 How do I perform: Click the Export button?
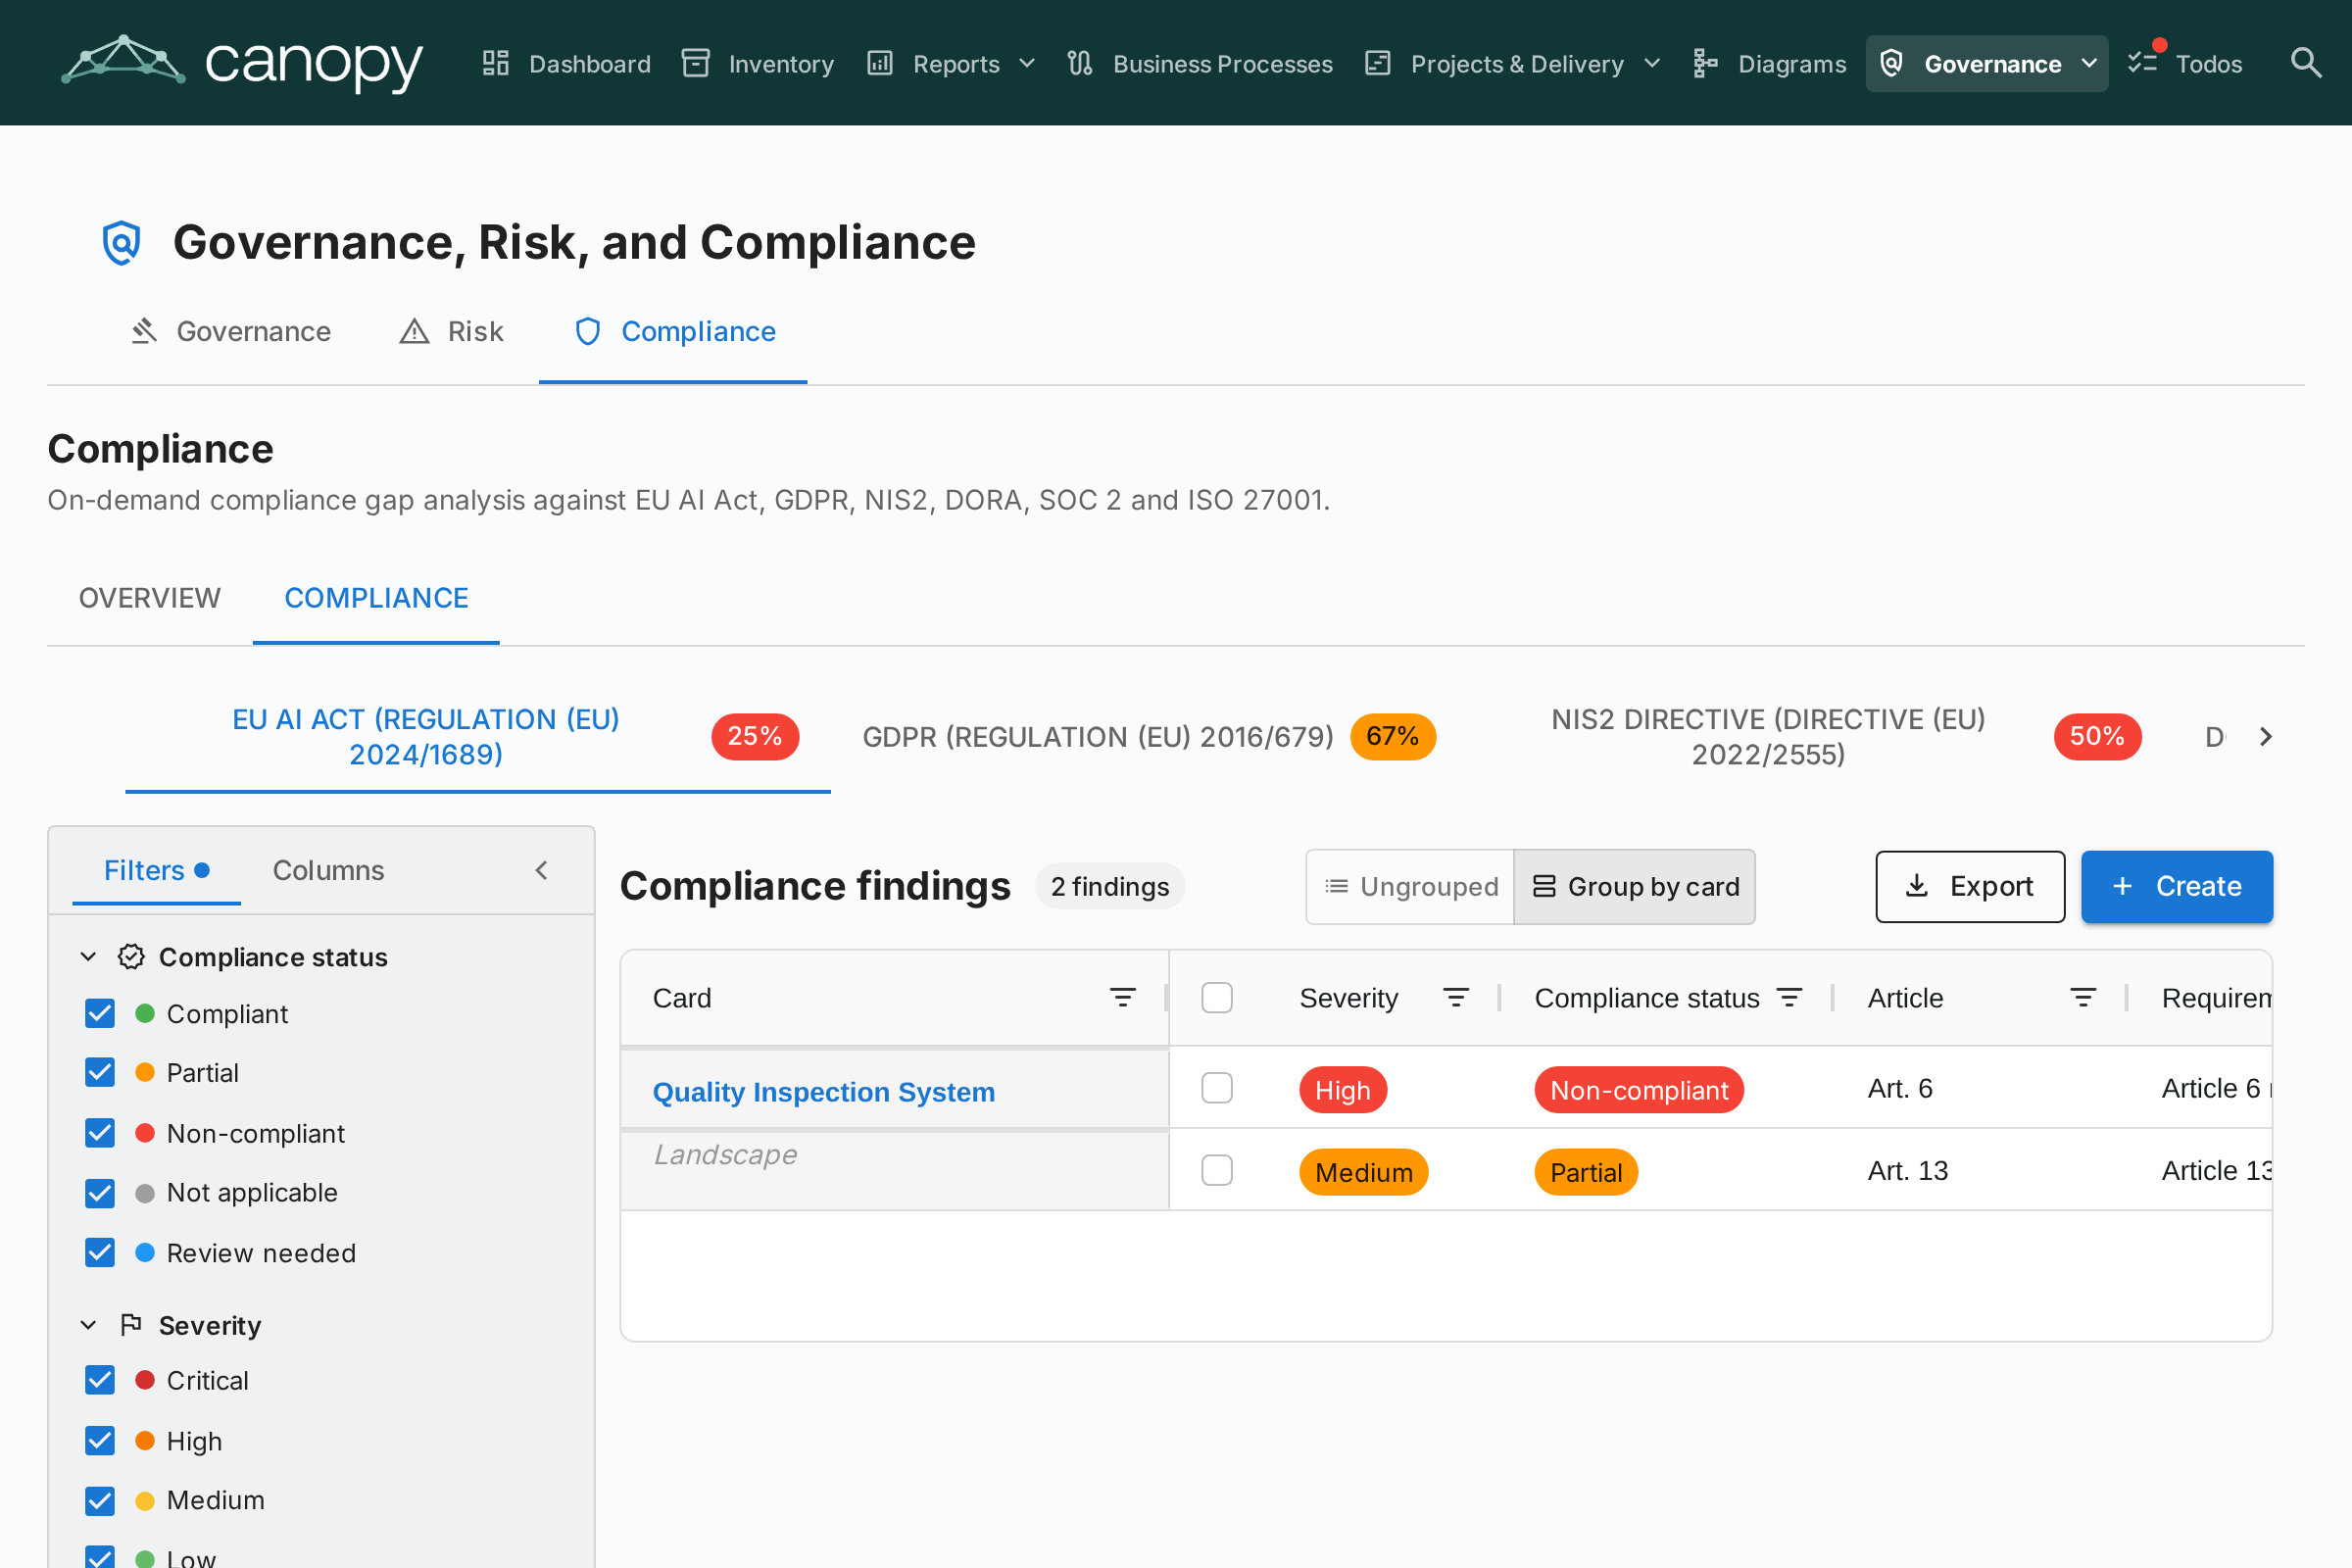pos(1970,886)
